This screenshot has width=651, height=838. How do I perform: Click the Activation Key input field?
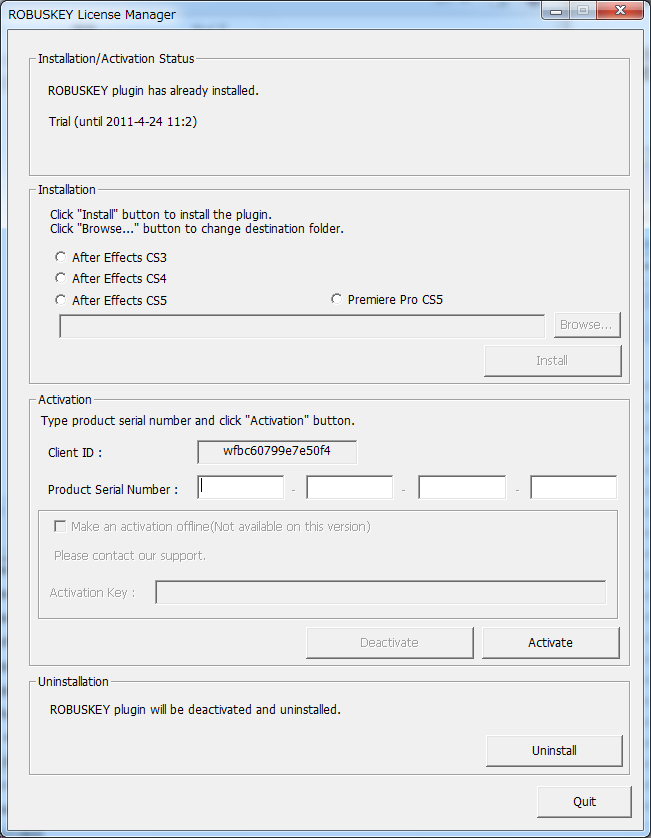tap(381, 592)
